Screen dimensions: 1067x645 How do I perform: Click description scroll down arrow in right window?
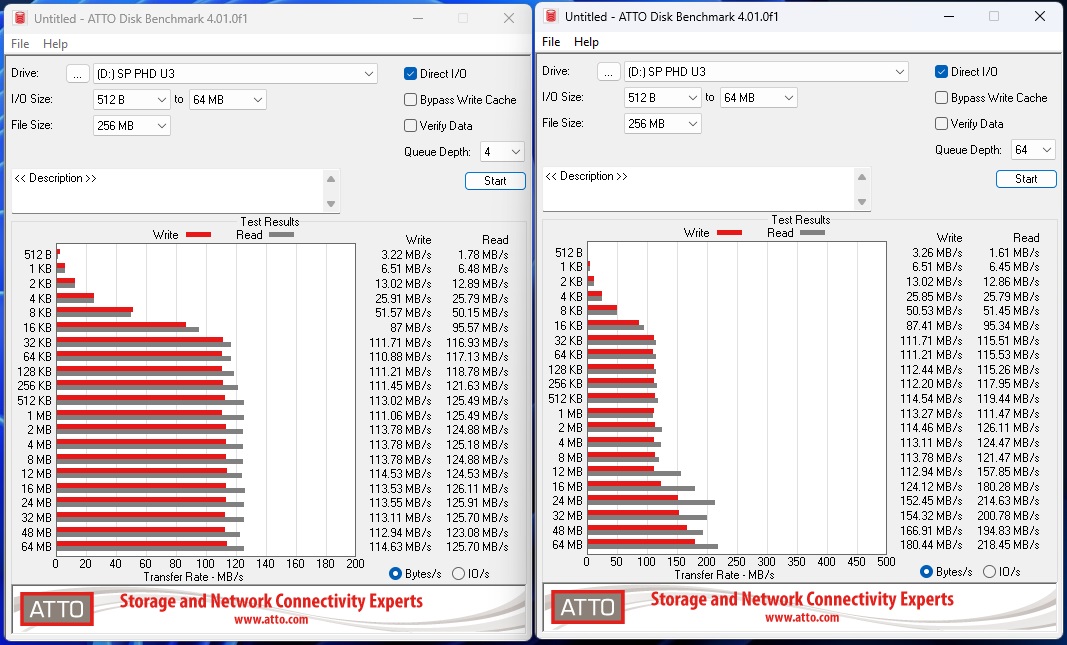pos(861,201)
